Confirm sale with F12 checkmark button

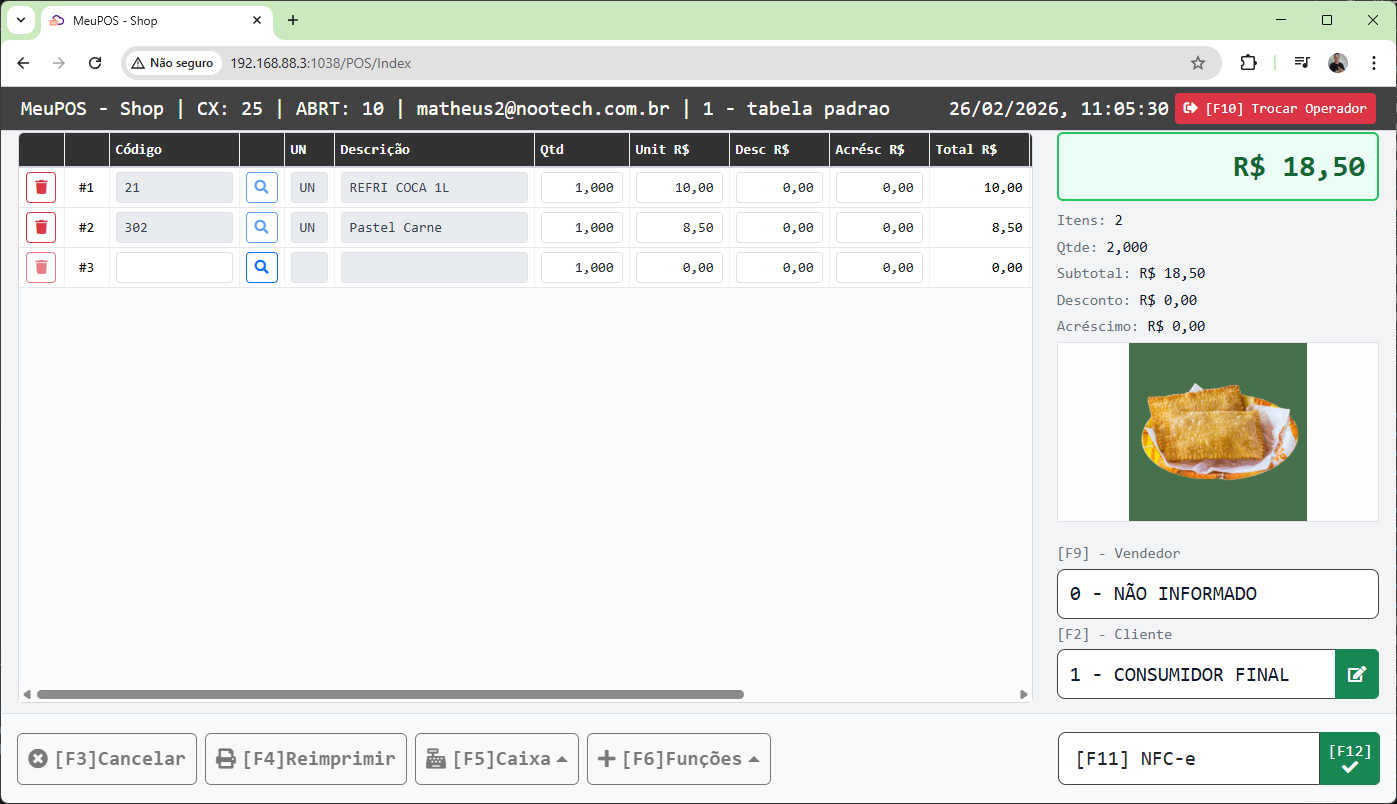(x=1349, y=759)
